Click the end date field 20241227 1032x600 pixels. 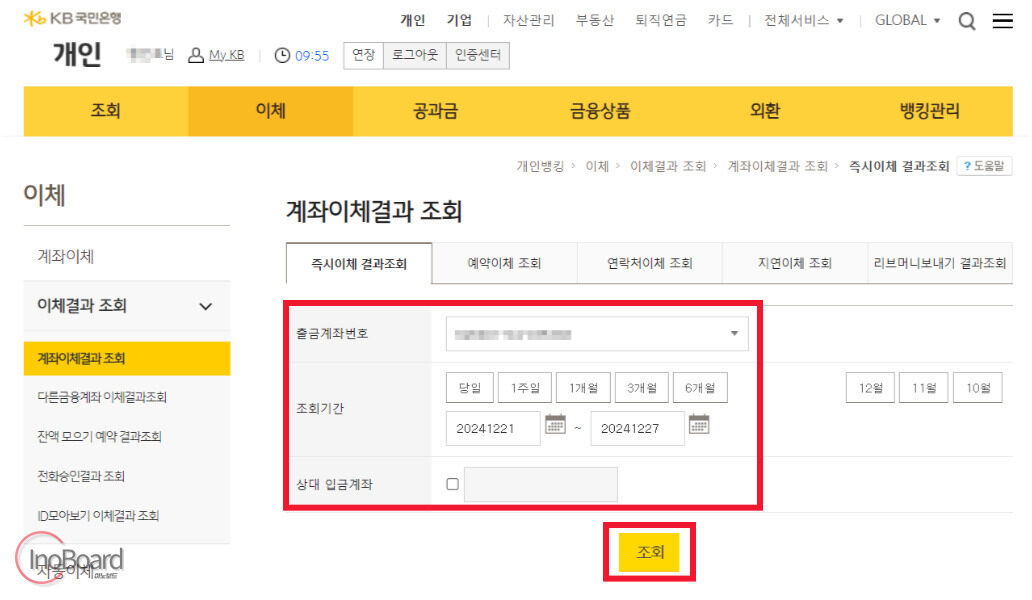637,428
